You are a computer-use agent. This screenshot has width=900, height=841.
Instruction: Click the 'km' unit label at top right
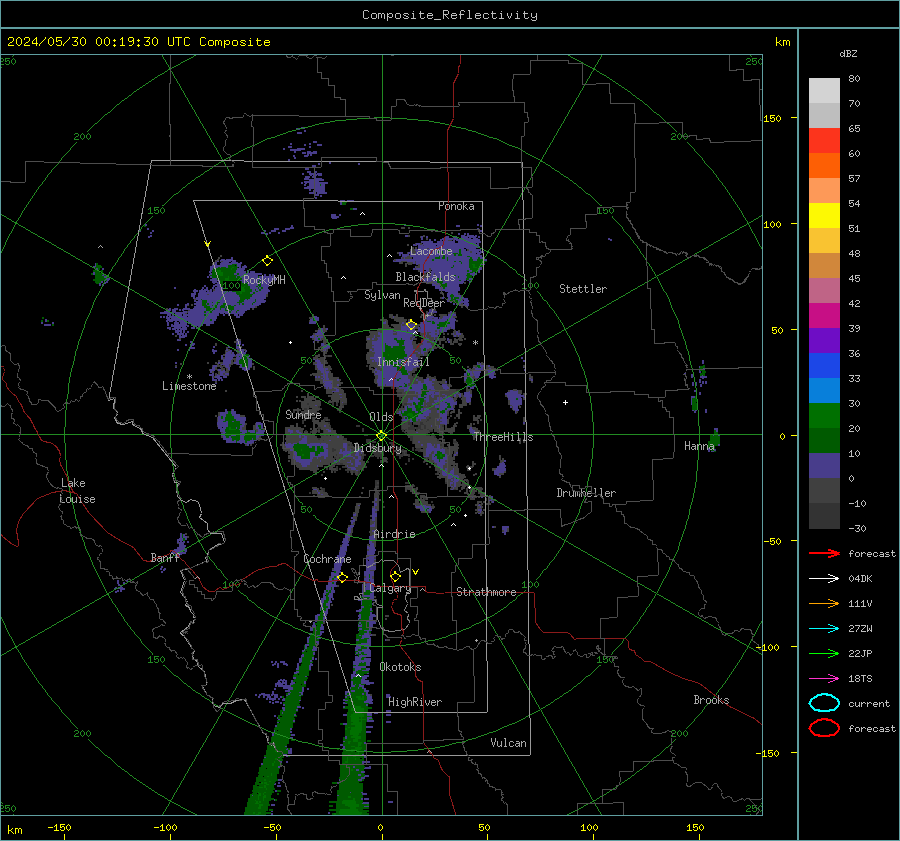(x=782, y=42)
